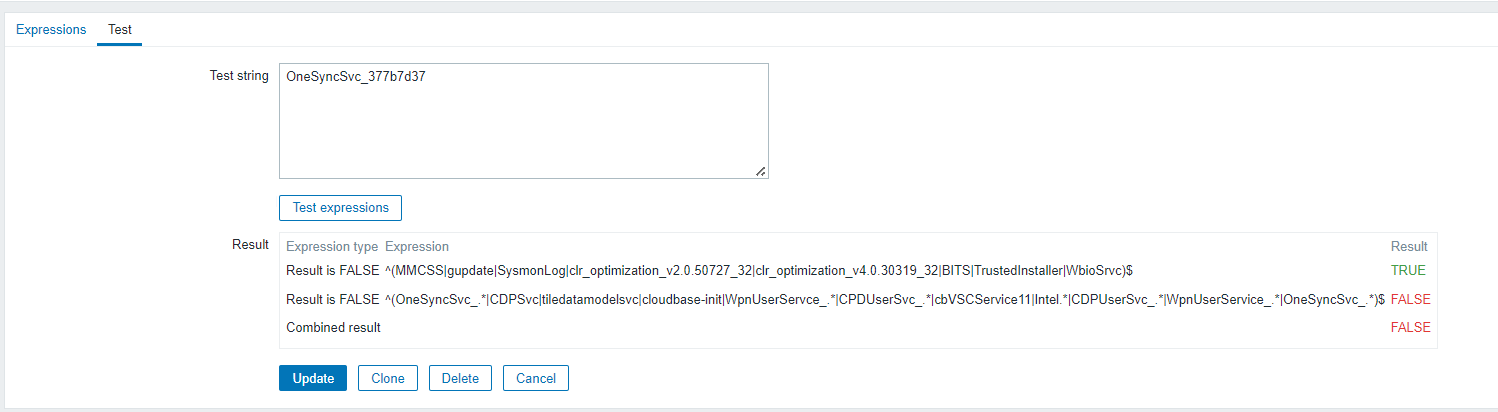This screenshot has height=412, width=1498.
Task: Click the Expression type column header
Action: tap(332, 246)
